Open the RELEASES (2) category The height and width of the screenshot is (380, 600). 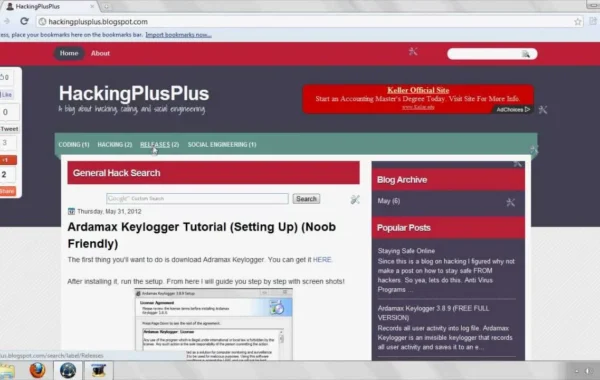[160, 145]
